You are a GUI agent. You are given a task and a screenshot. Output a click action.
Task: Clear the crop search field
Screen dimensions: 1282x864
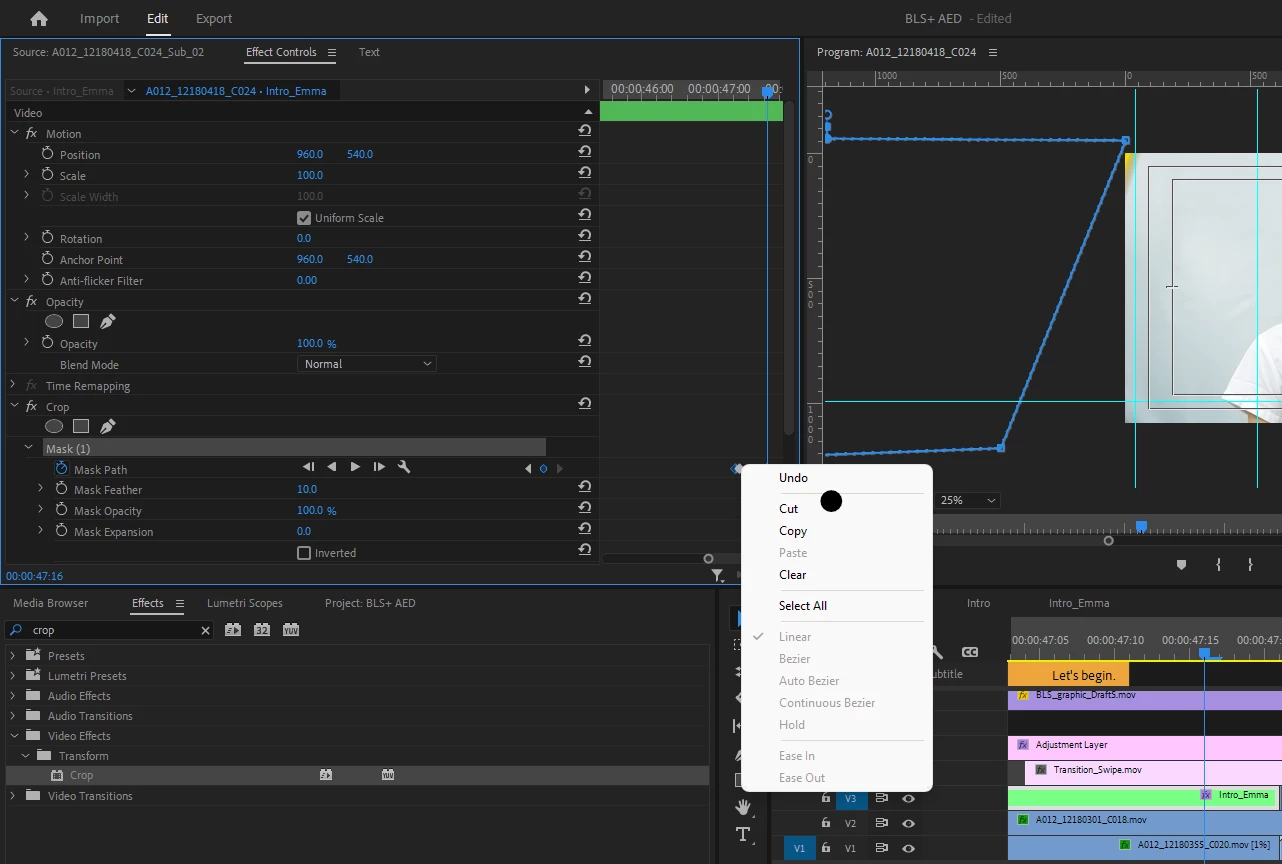point(205,630)
